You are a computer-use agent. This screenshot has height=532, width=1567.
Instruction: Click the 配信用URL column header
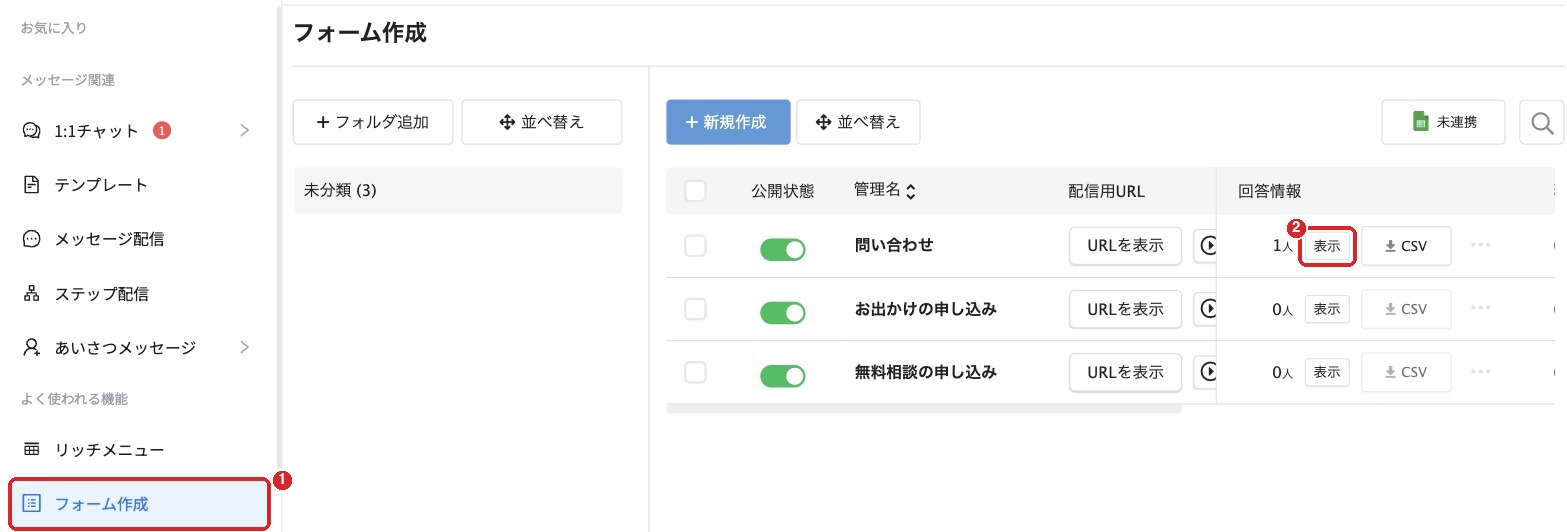pos(1108,191)
